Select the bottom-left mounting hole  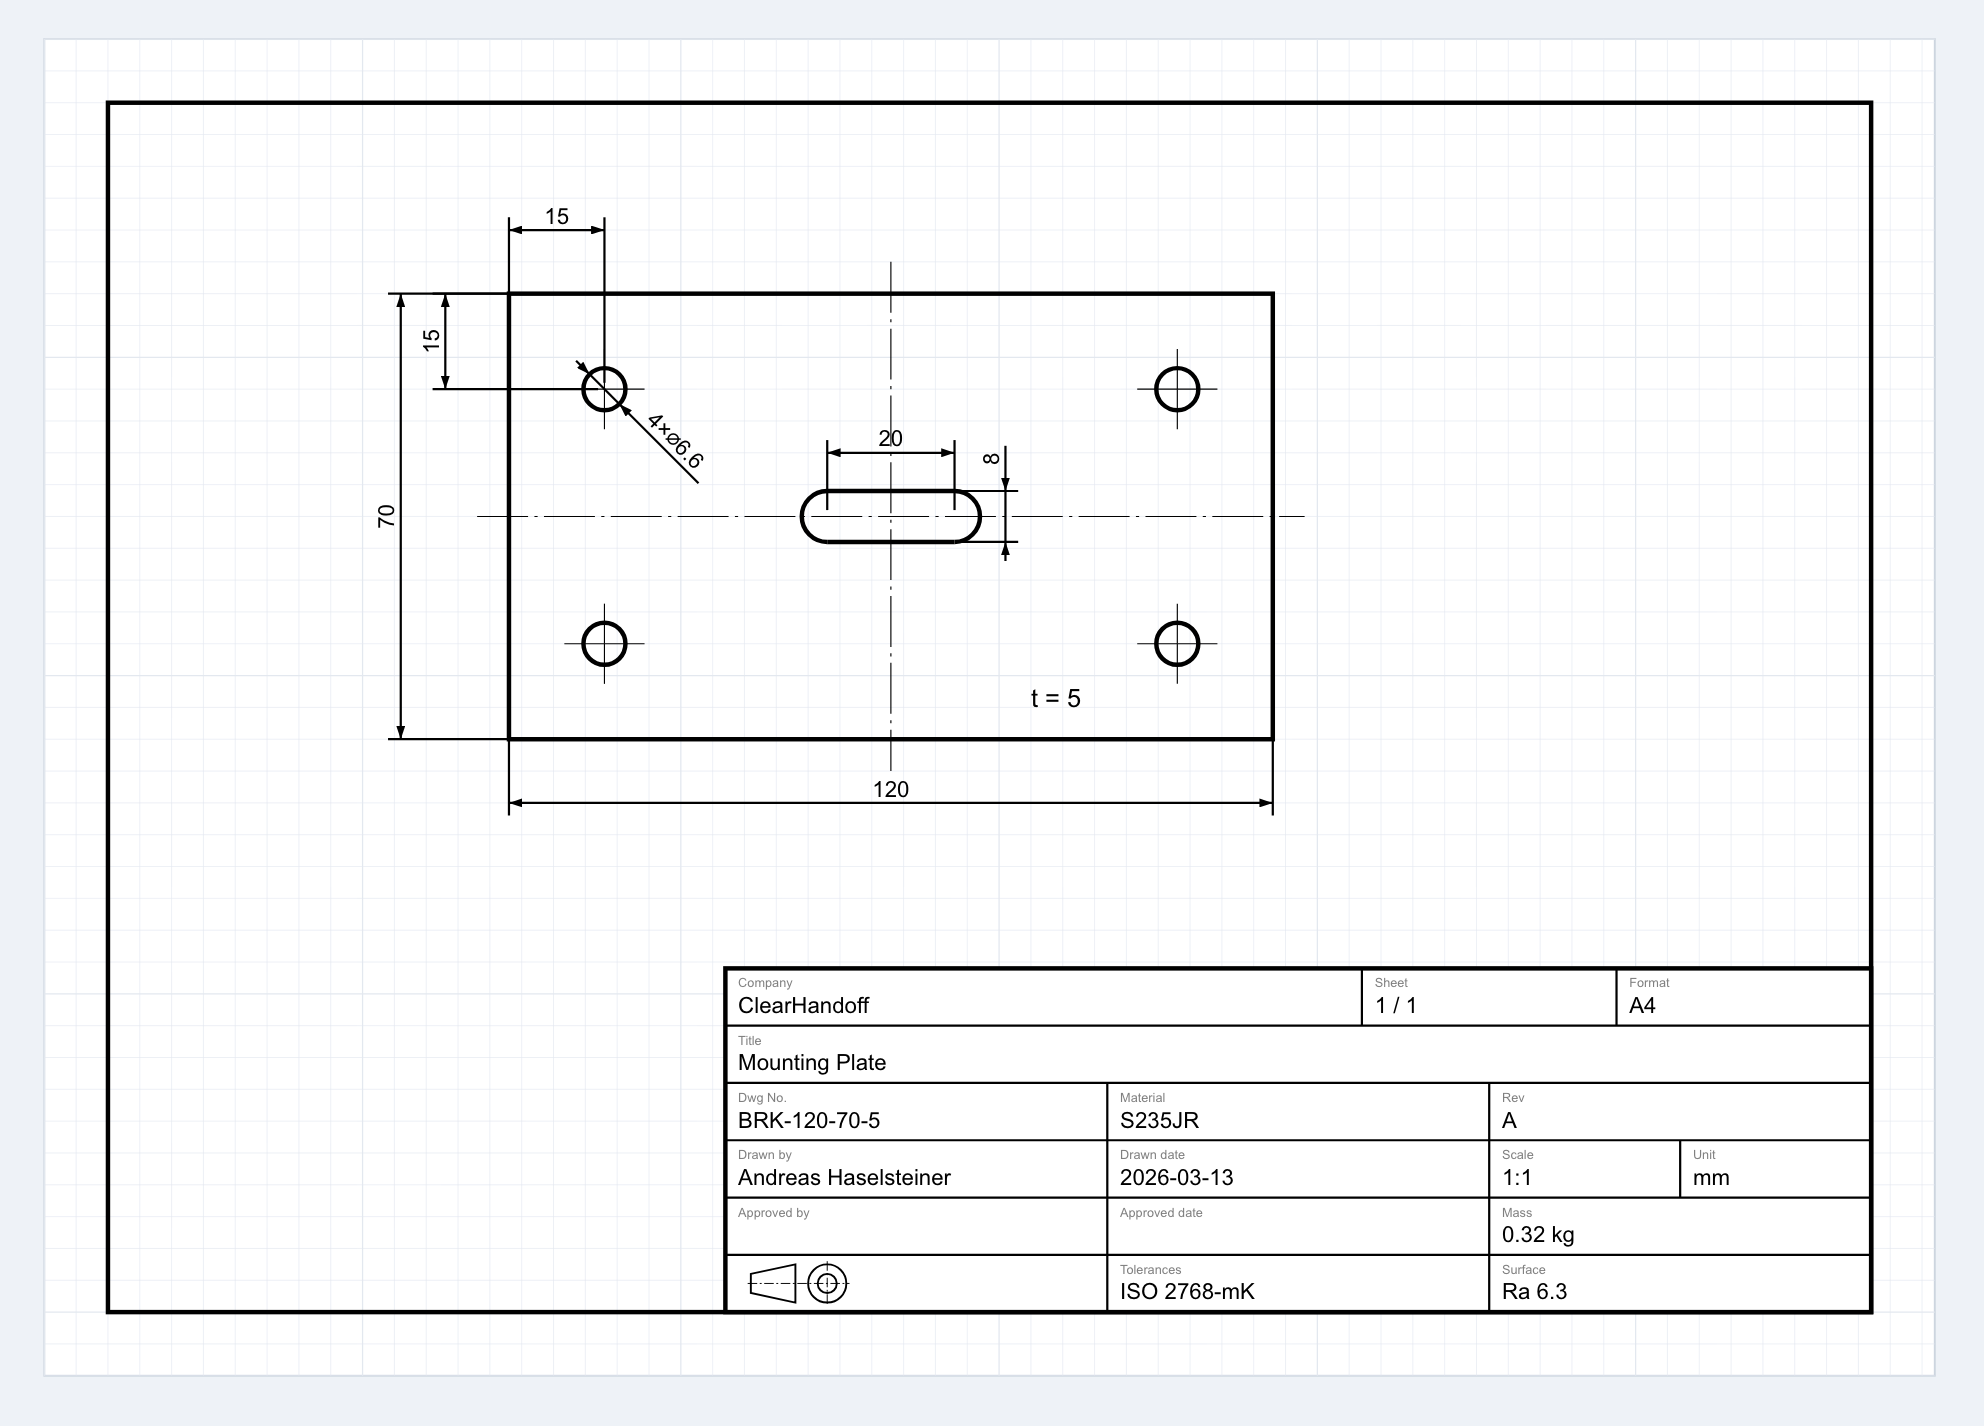coord(604,644)
